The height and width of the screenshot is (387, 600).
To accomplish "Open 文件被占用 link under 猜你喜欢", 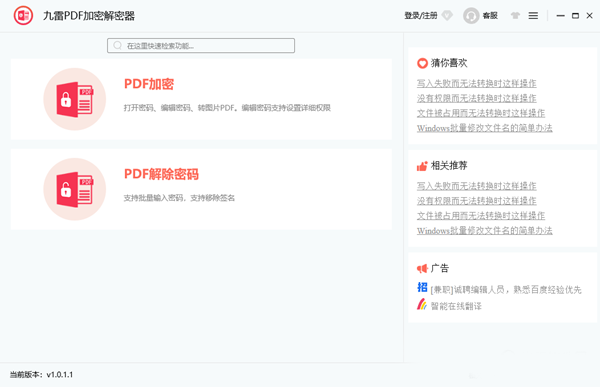I will [x=481, y=113].
